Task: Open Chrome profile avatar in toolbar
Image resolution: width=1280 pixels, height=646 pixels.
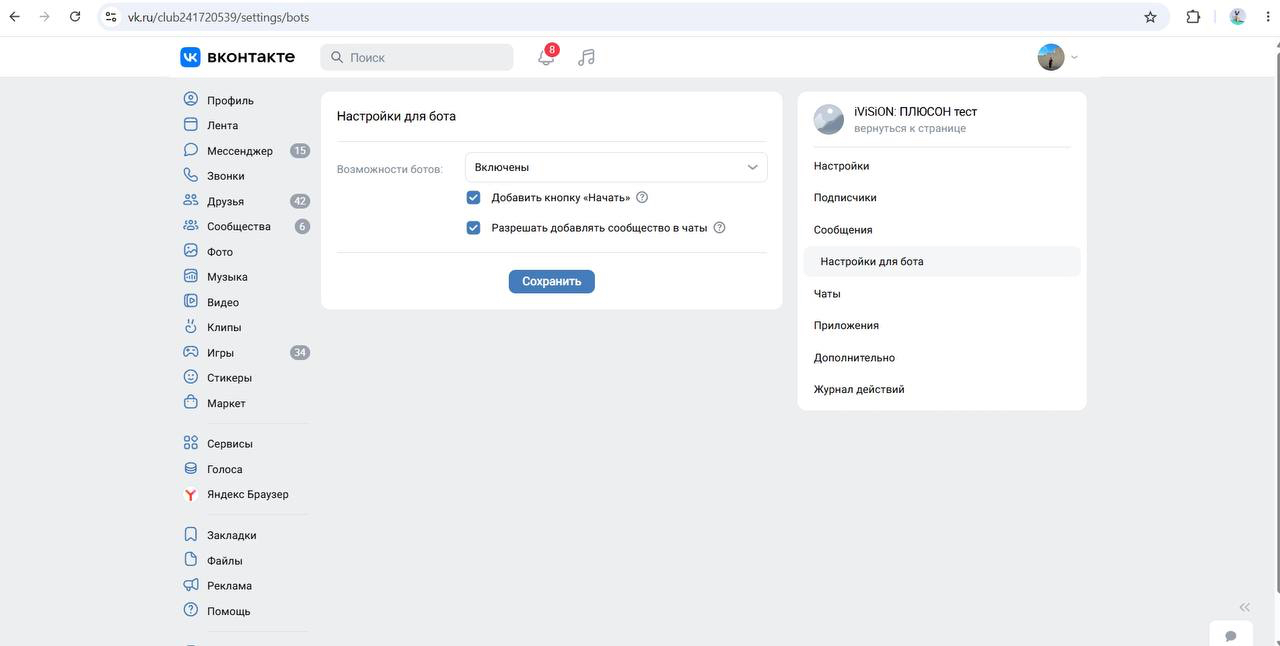Action: pyautogui.click(x=1237, y=17)
